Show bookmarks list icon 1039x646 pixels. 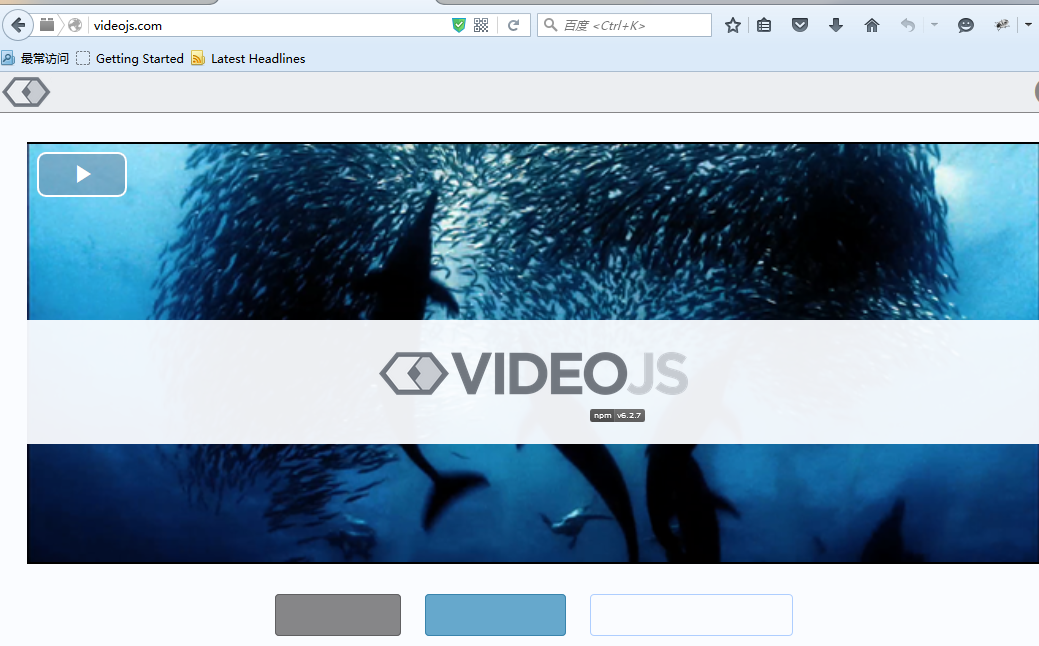click(764, 25)
